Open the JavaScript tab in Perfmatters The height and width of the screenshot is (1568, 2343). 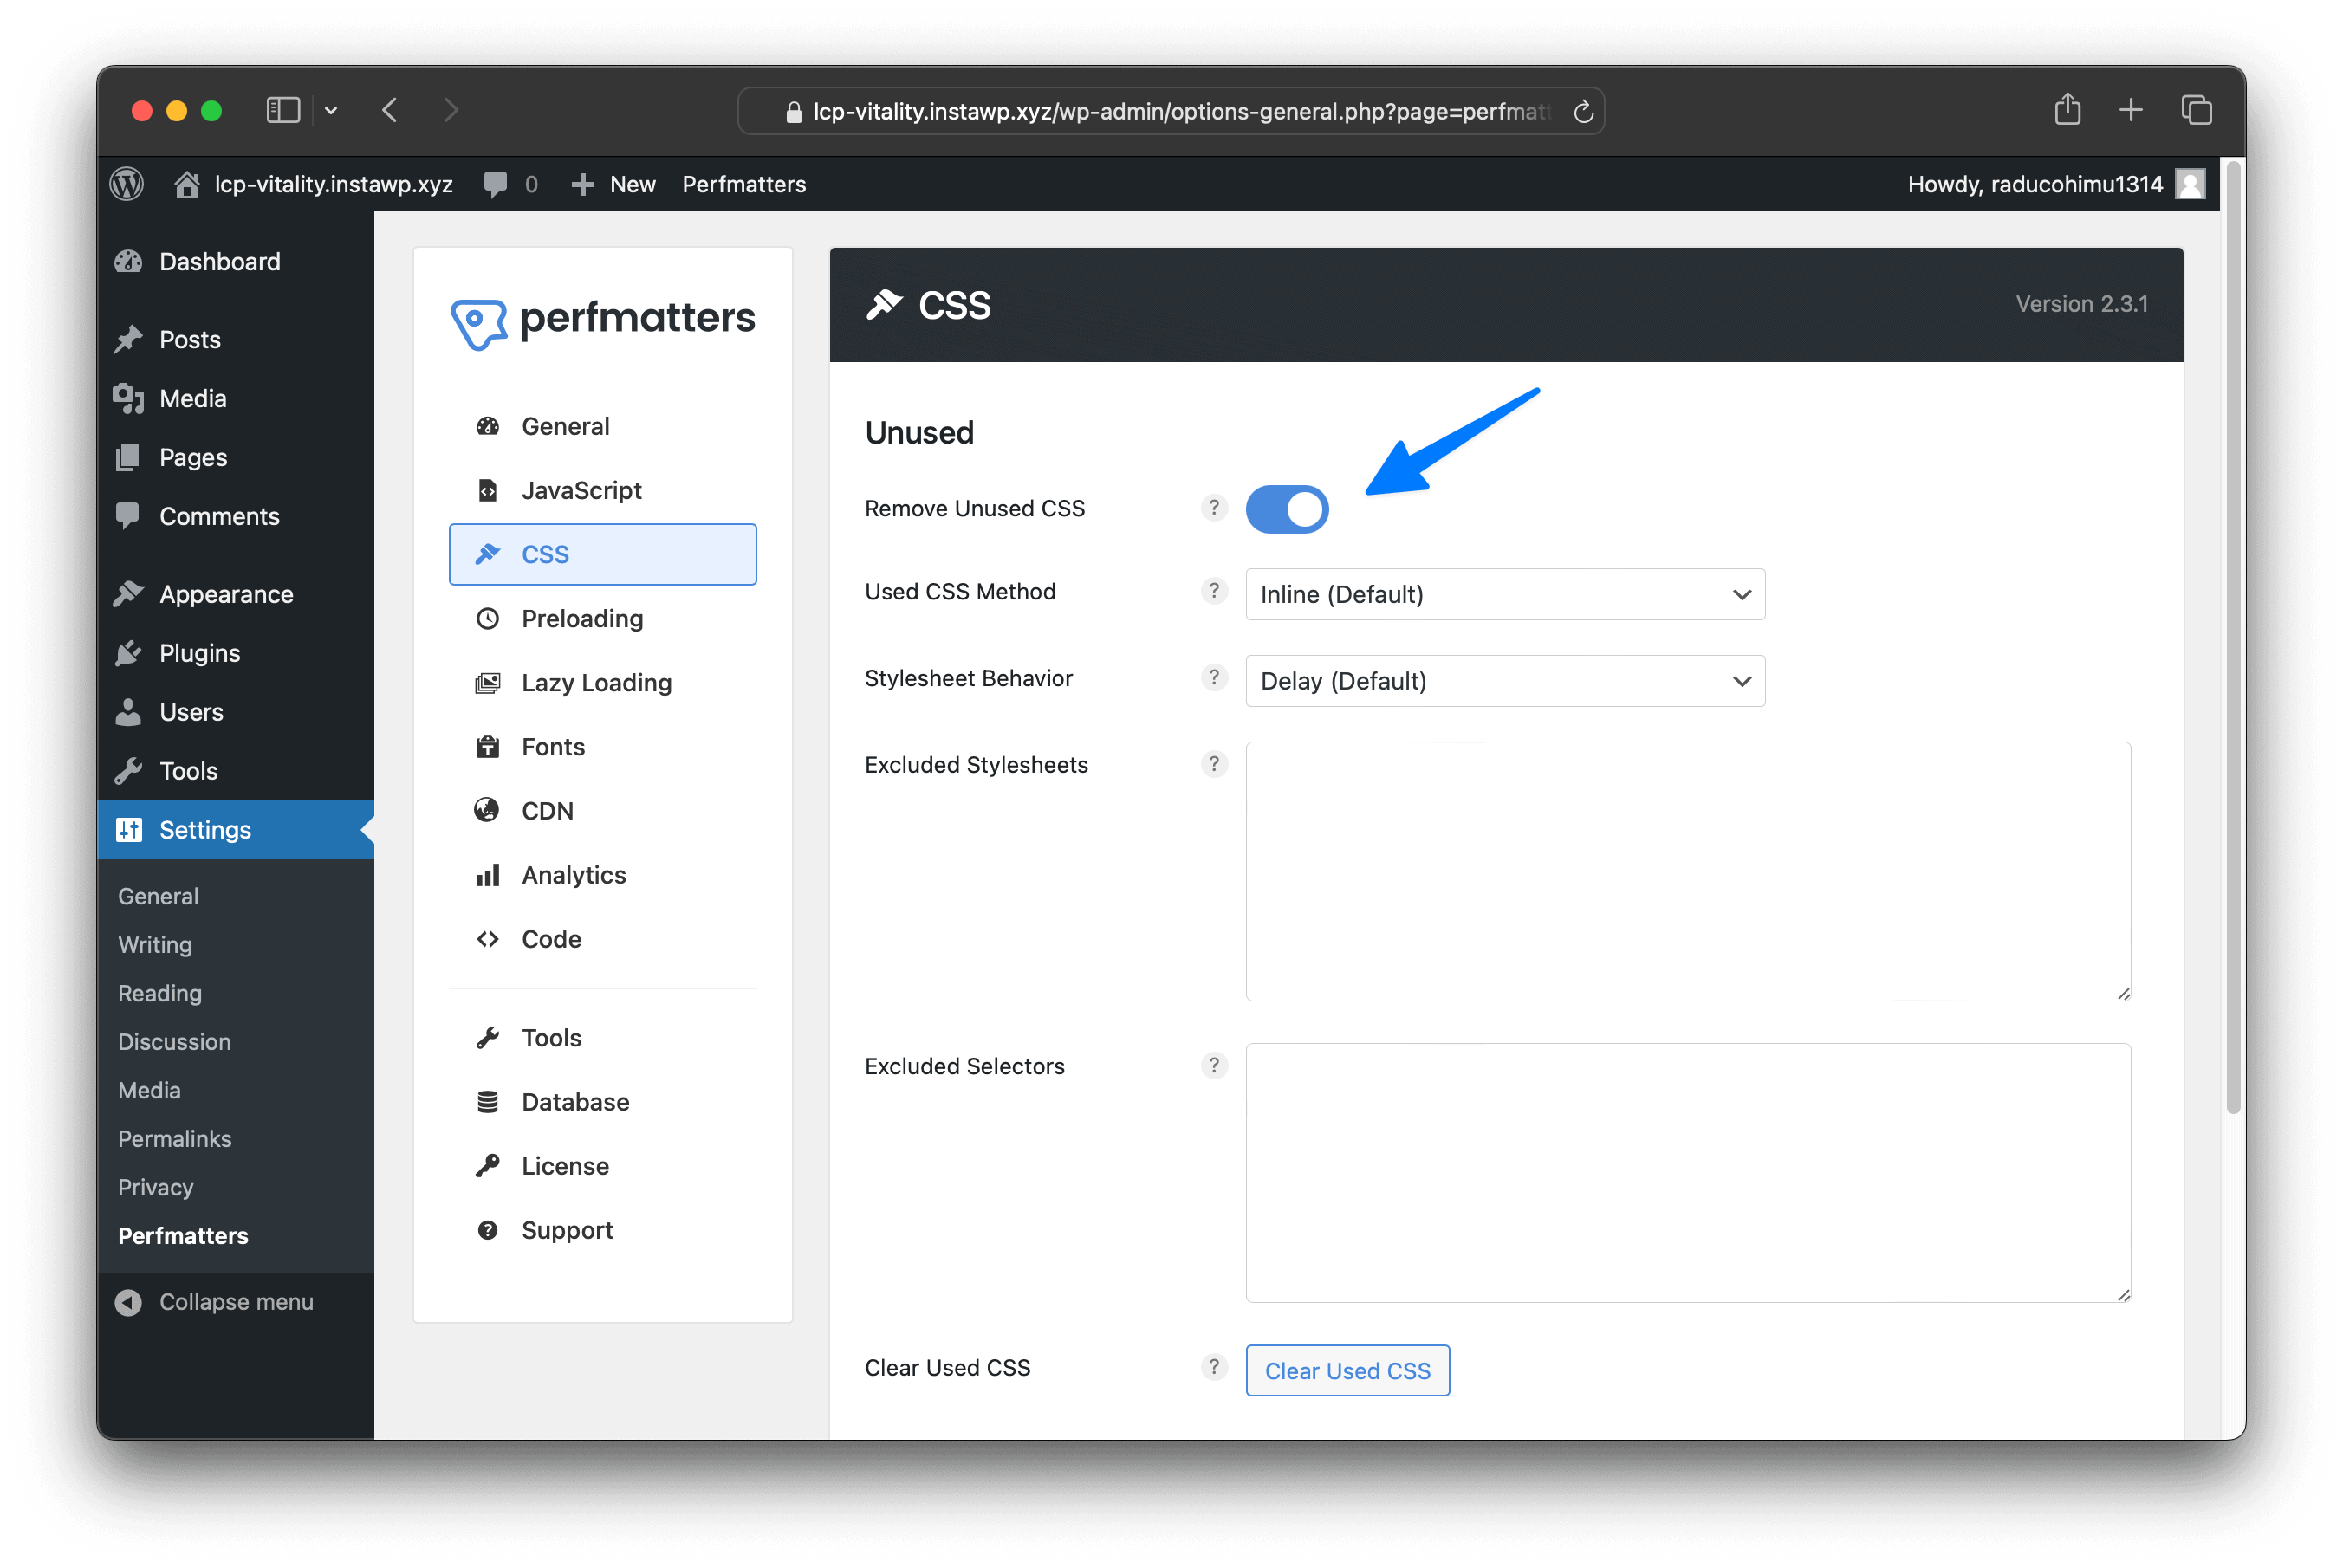click(x=581, y=490)
